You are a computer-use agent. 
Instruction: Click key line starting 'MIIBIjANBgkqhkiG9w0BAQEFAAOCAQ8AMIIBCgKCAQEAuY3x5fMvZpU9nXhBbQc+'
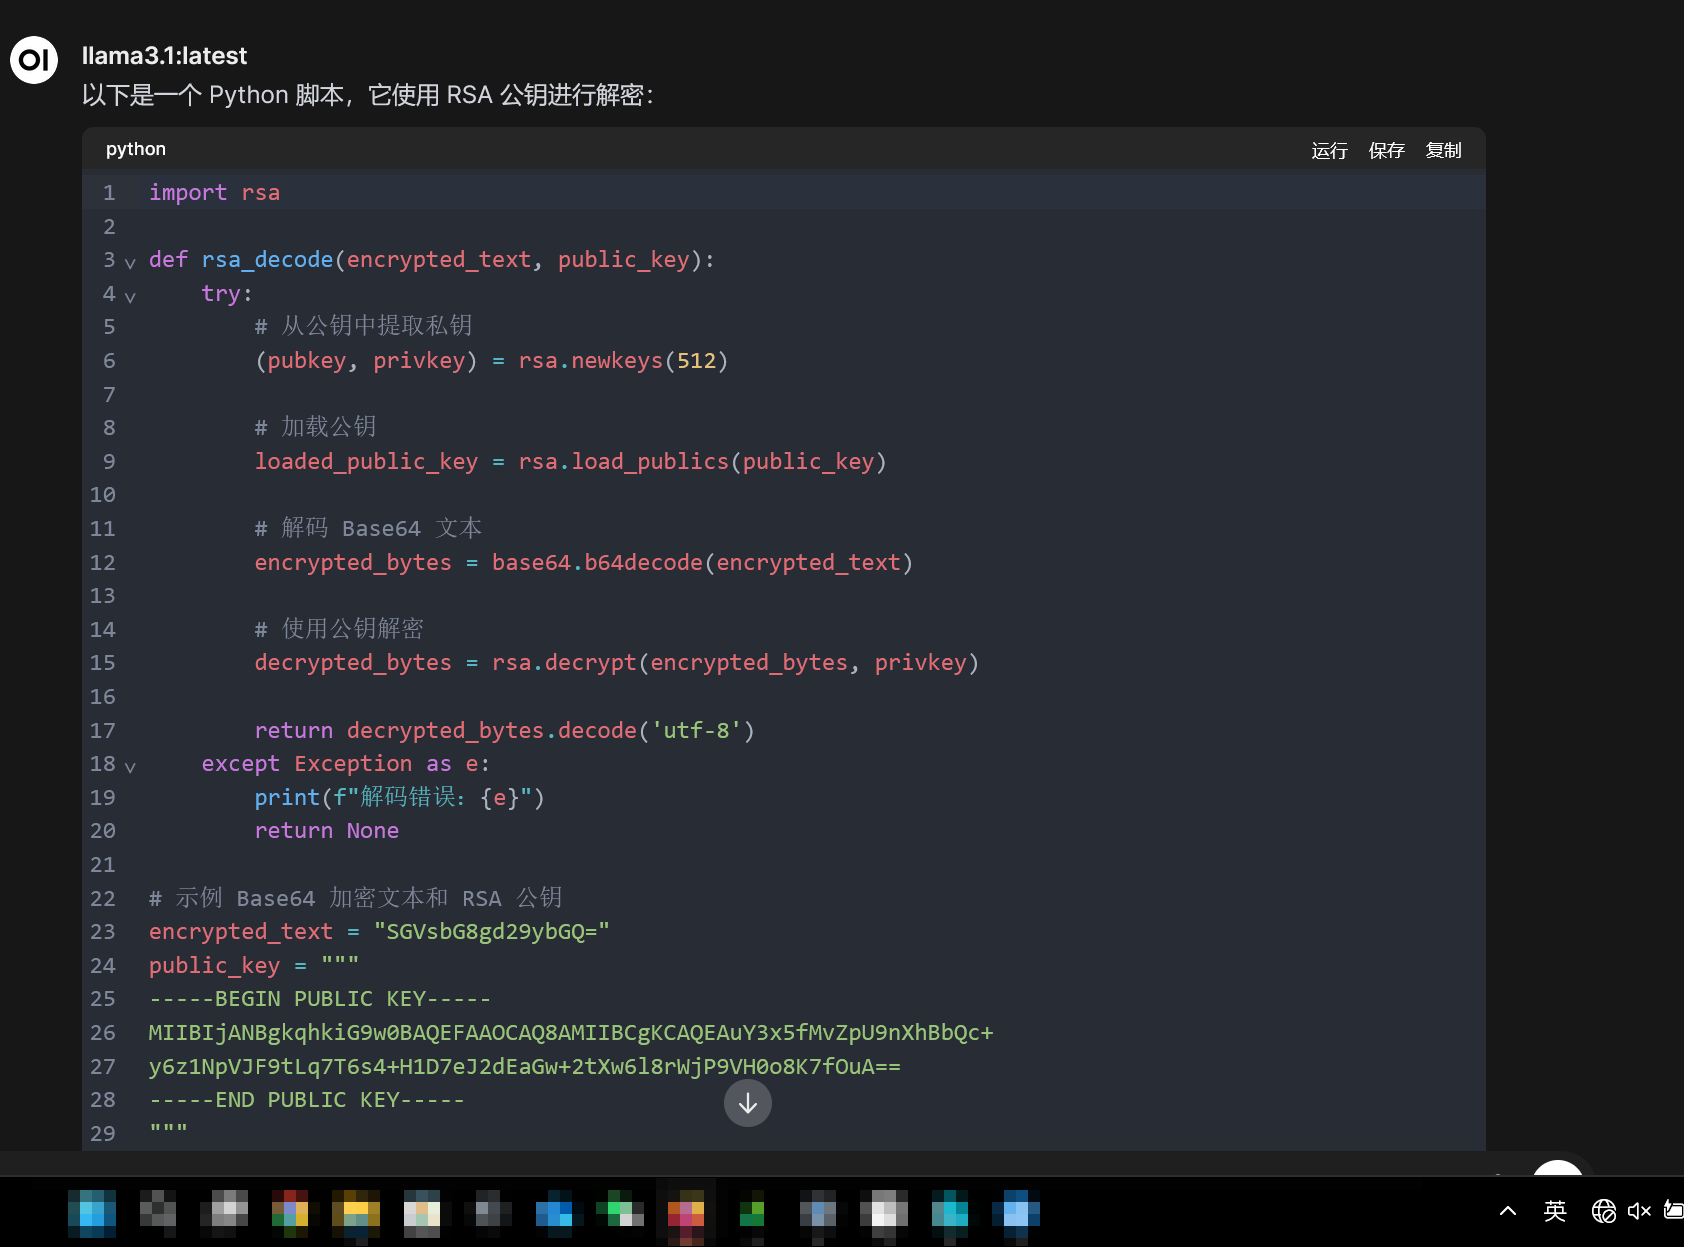coord(571,1033)
